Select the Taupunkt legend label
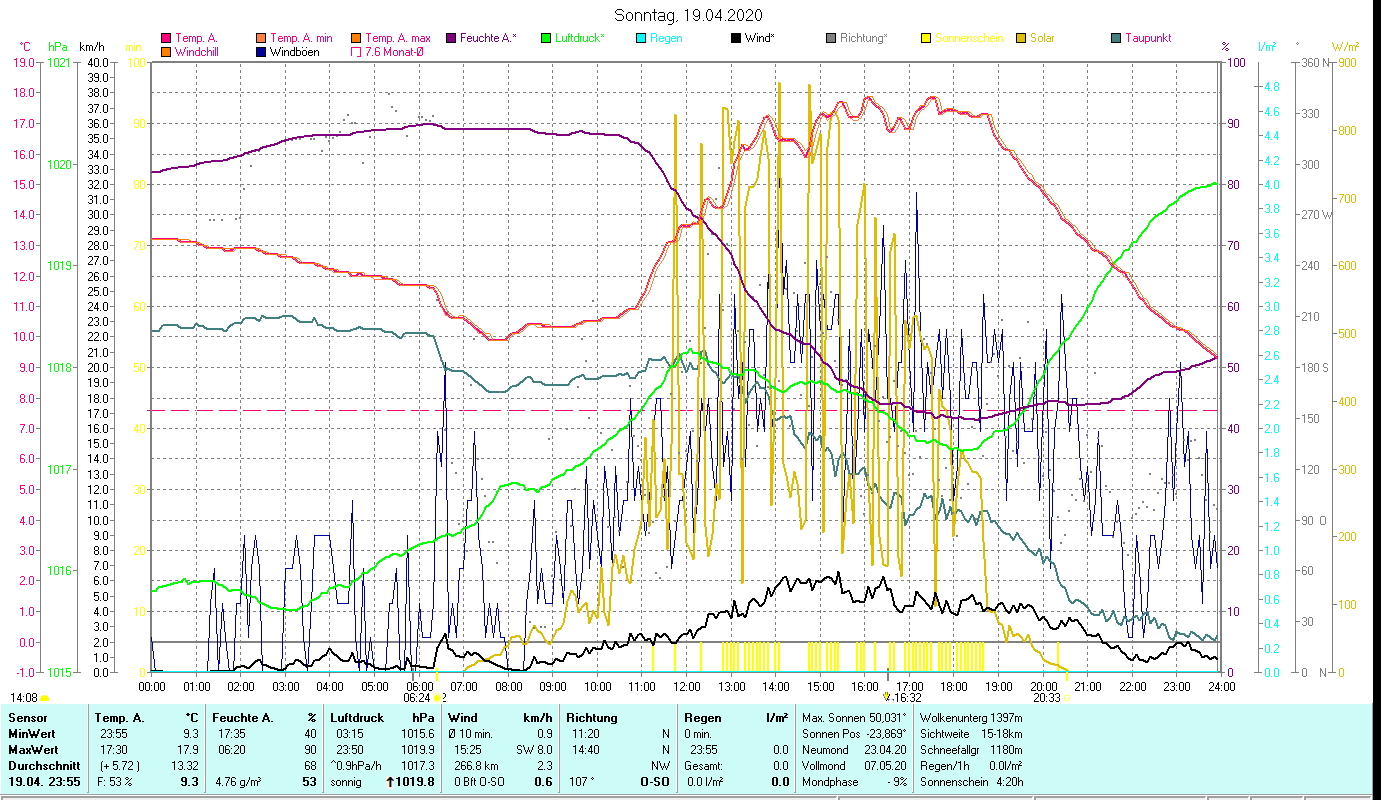The width and height of the screenshot is (1381, 800). point(1148,38)
